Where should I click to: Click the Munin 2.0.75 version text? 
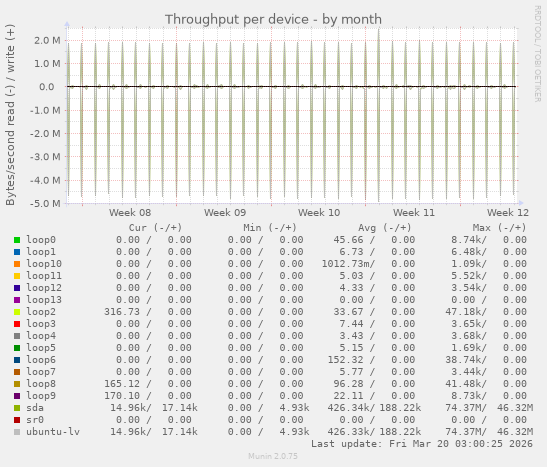(273, 456)
